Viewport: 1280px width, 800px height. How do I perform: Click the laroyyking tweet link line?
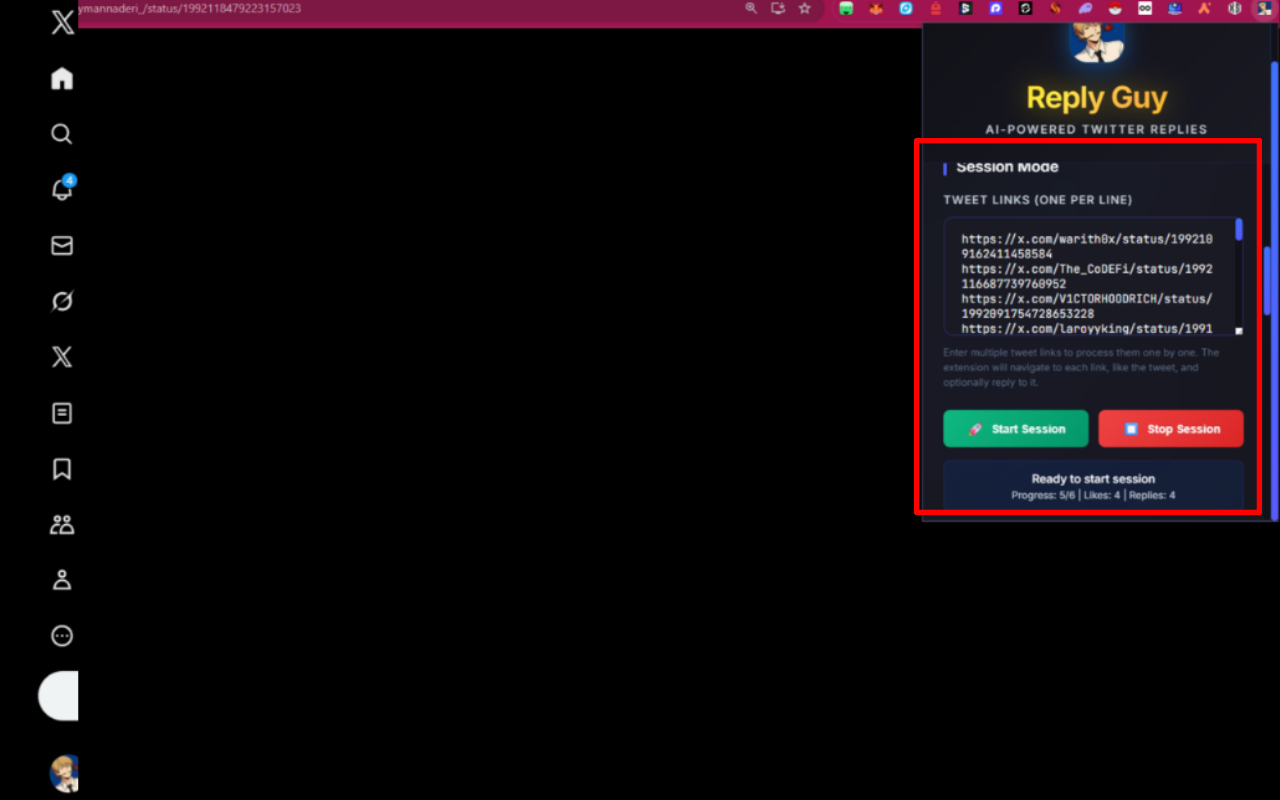1087,328
